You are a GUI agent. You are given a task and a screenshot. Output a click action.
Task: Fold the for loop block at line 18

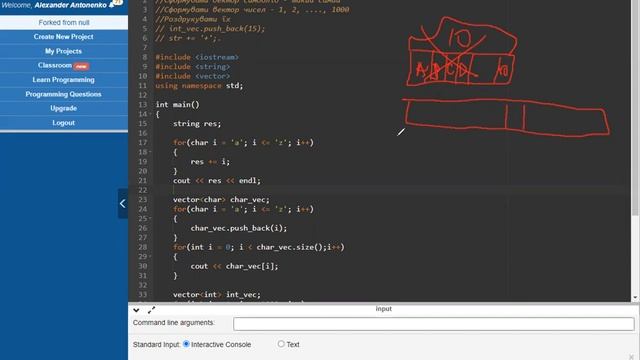tap(151, 152)
